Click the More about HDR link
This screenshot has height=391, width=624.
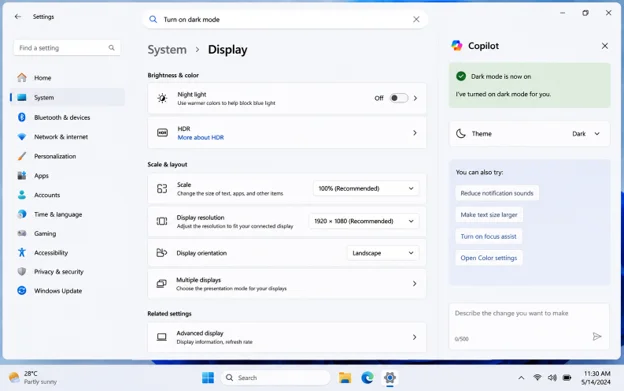(201, 138)
